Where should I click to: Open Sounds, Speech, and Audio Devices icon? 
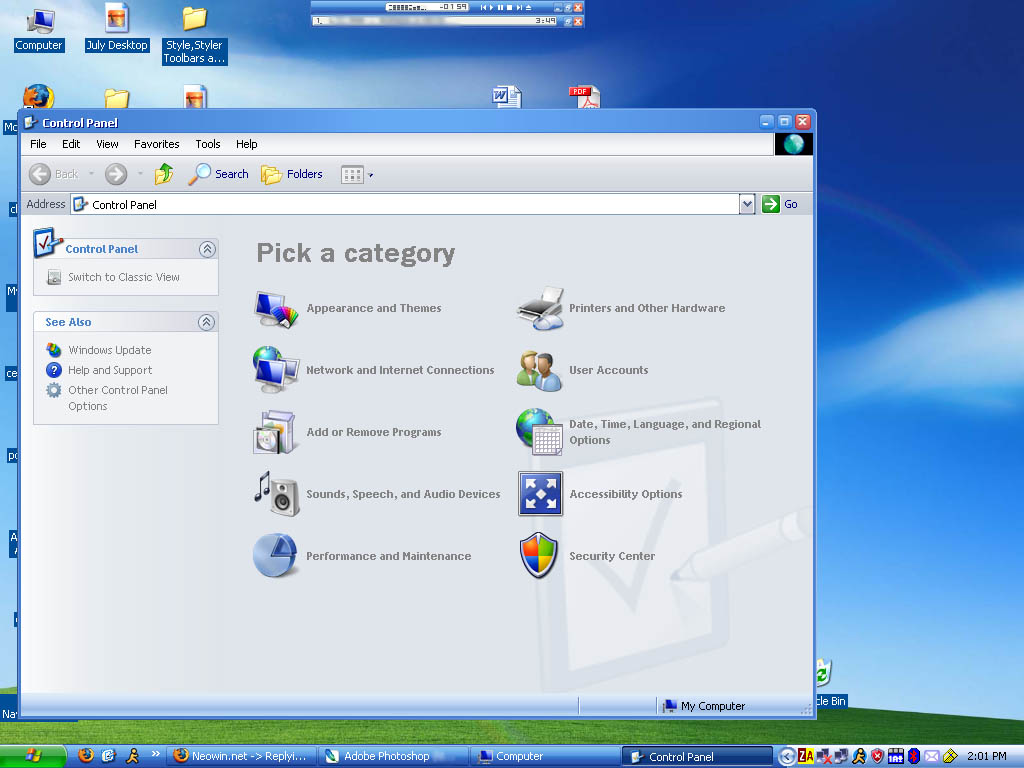pyautogui.click(x=277, y=494)
